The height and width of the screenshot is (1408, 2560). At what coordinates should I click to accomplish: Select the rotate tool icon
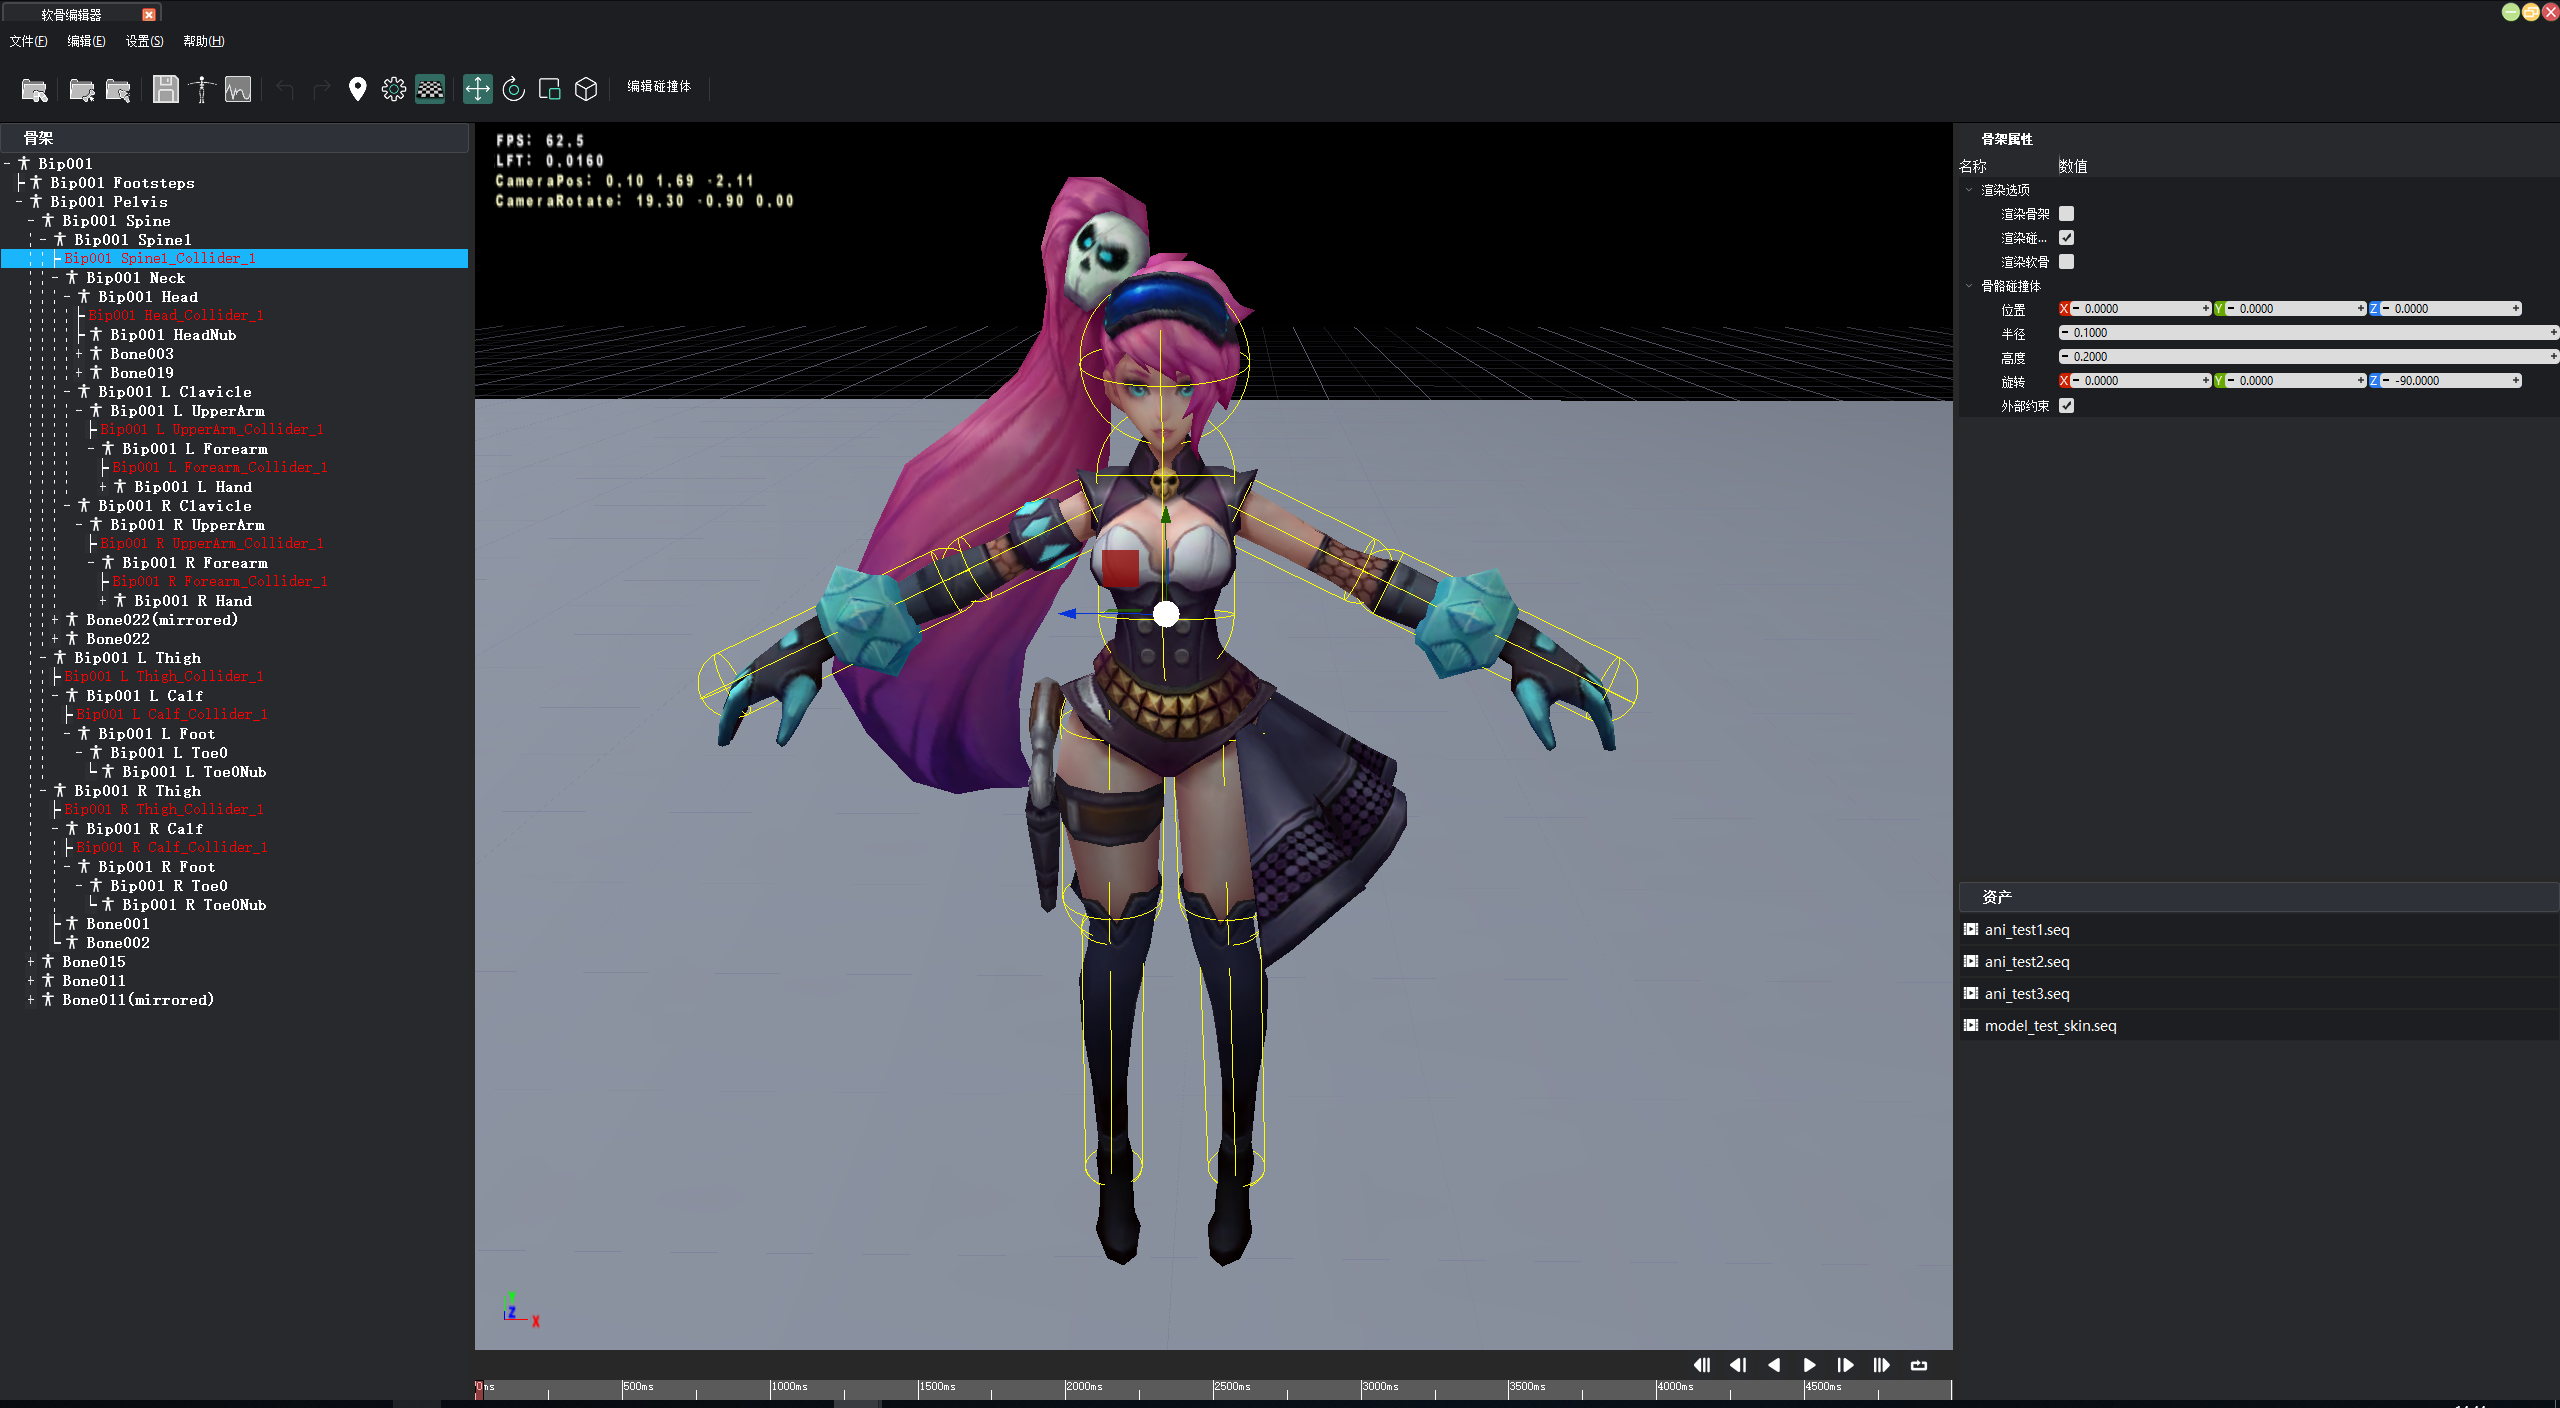514,89
